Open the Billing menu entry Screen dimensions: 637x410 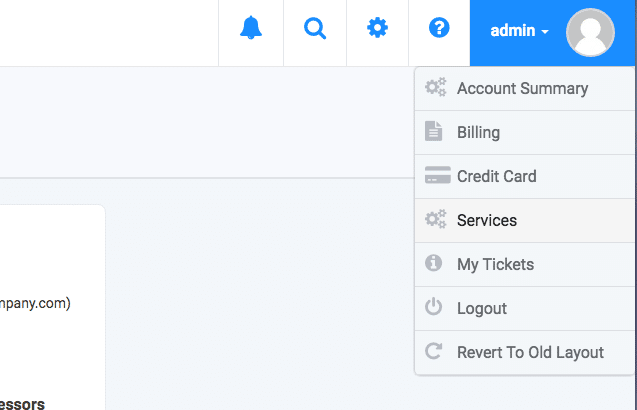[478, 132]
